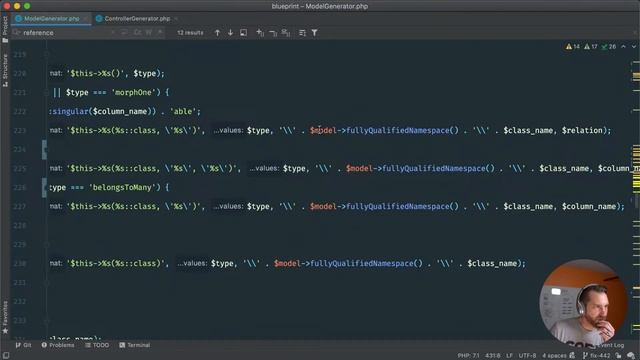Open the Event Log
Viewport: 640px width, 360px height.
[x=610, y=345]
